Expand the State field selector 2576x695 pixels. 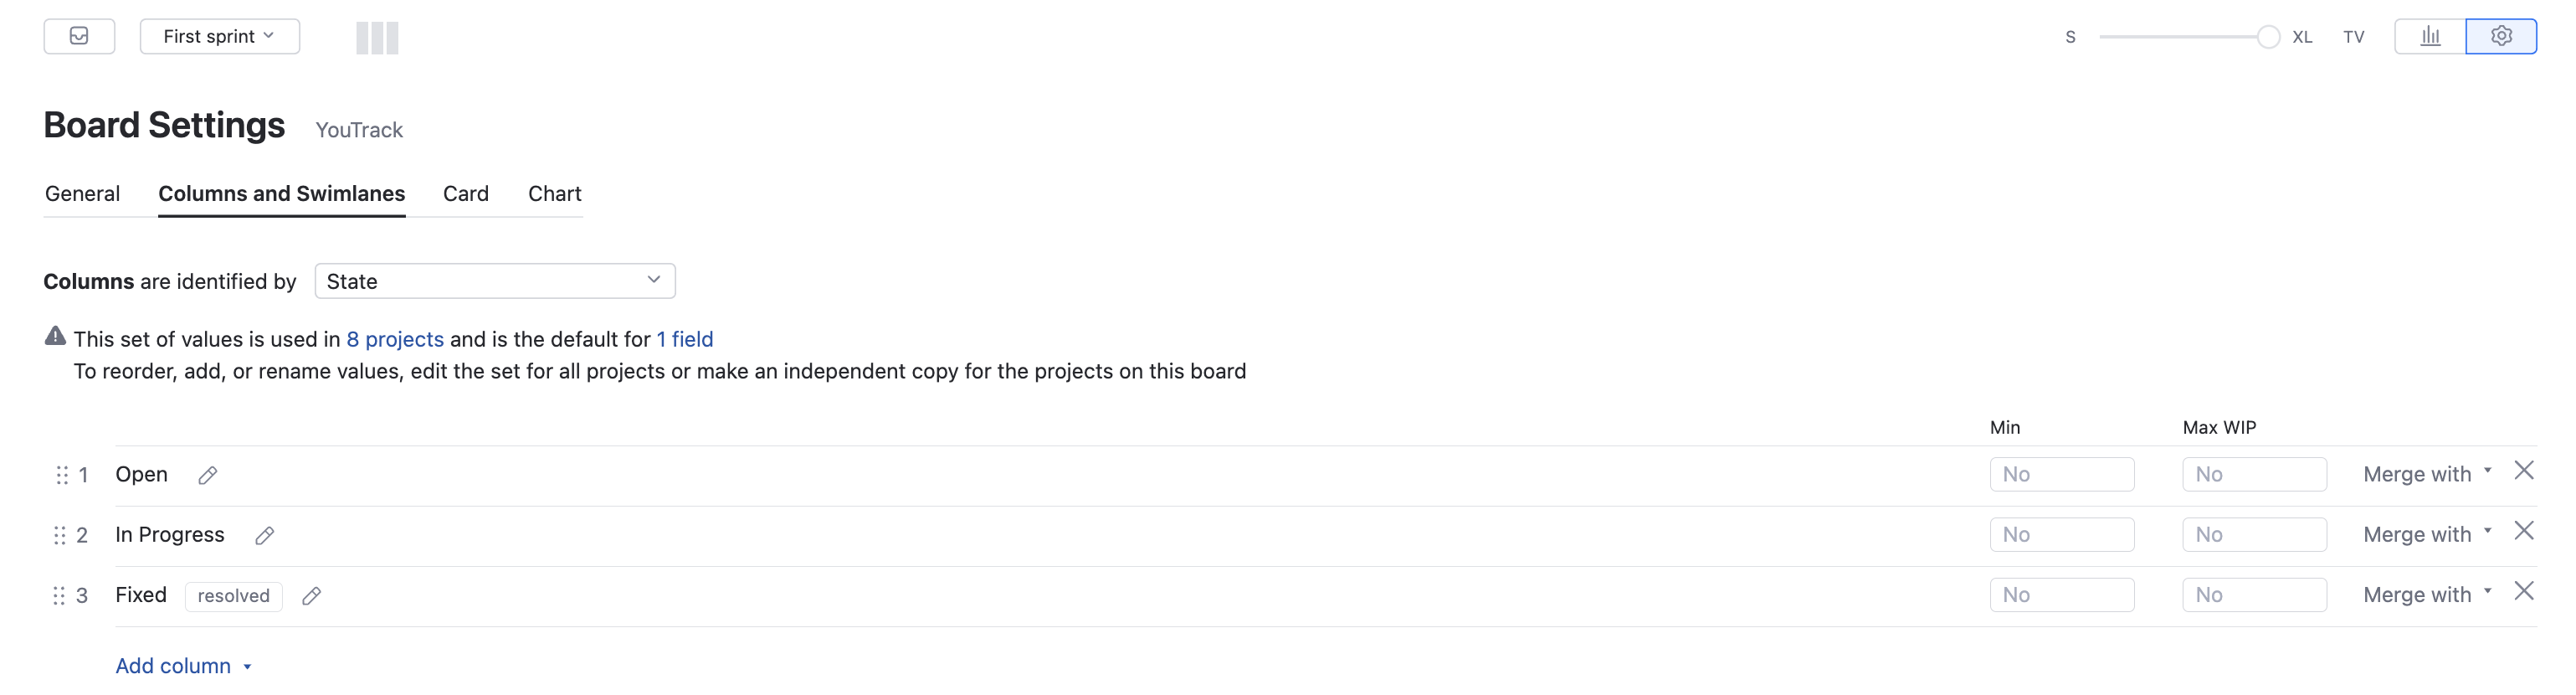coord(494,281)
